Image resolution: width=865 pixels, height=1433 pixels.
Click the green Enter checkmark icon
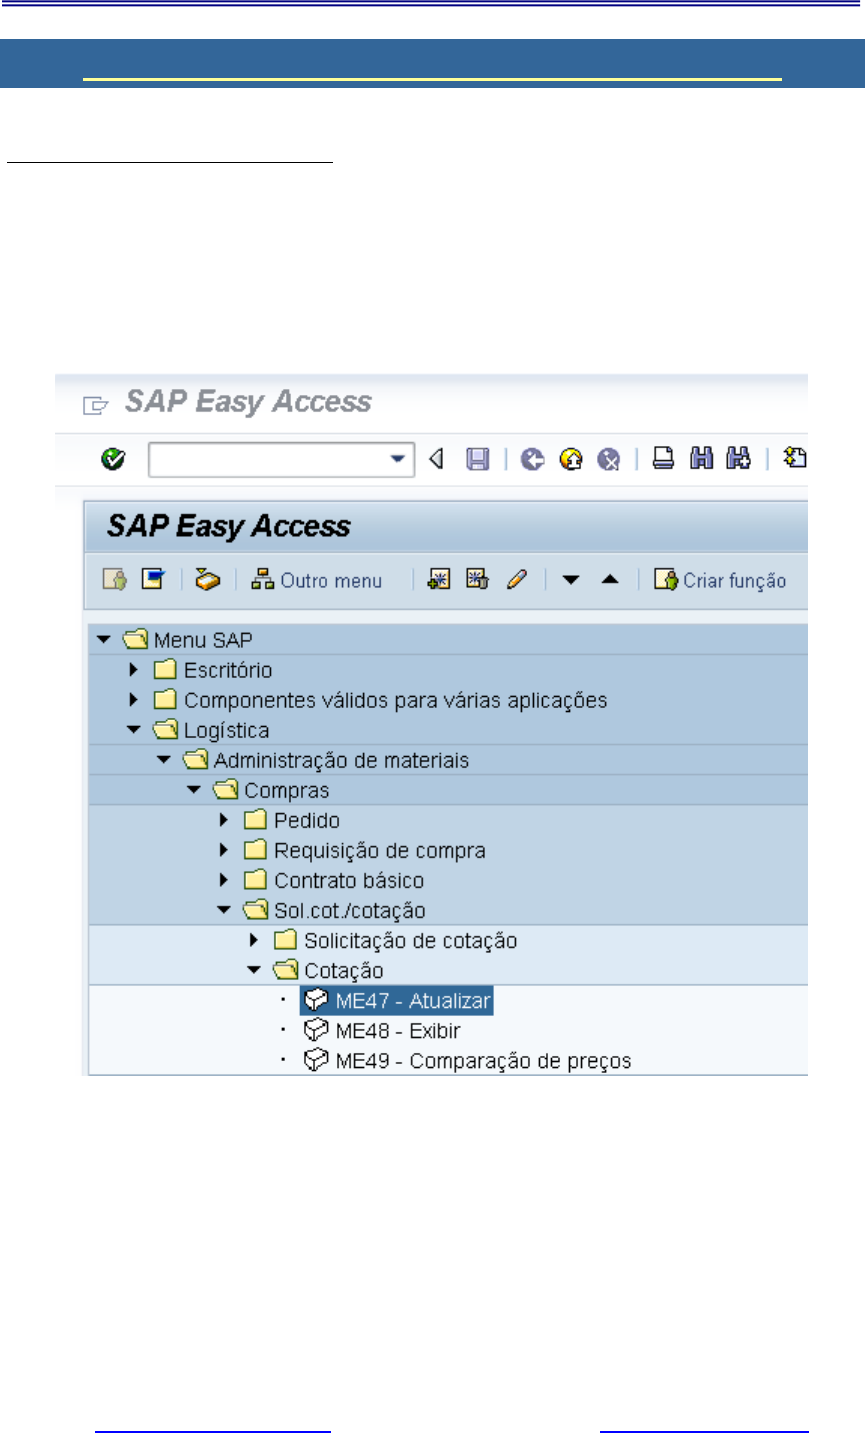tap(113, 459)
